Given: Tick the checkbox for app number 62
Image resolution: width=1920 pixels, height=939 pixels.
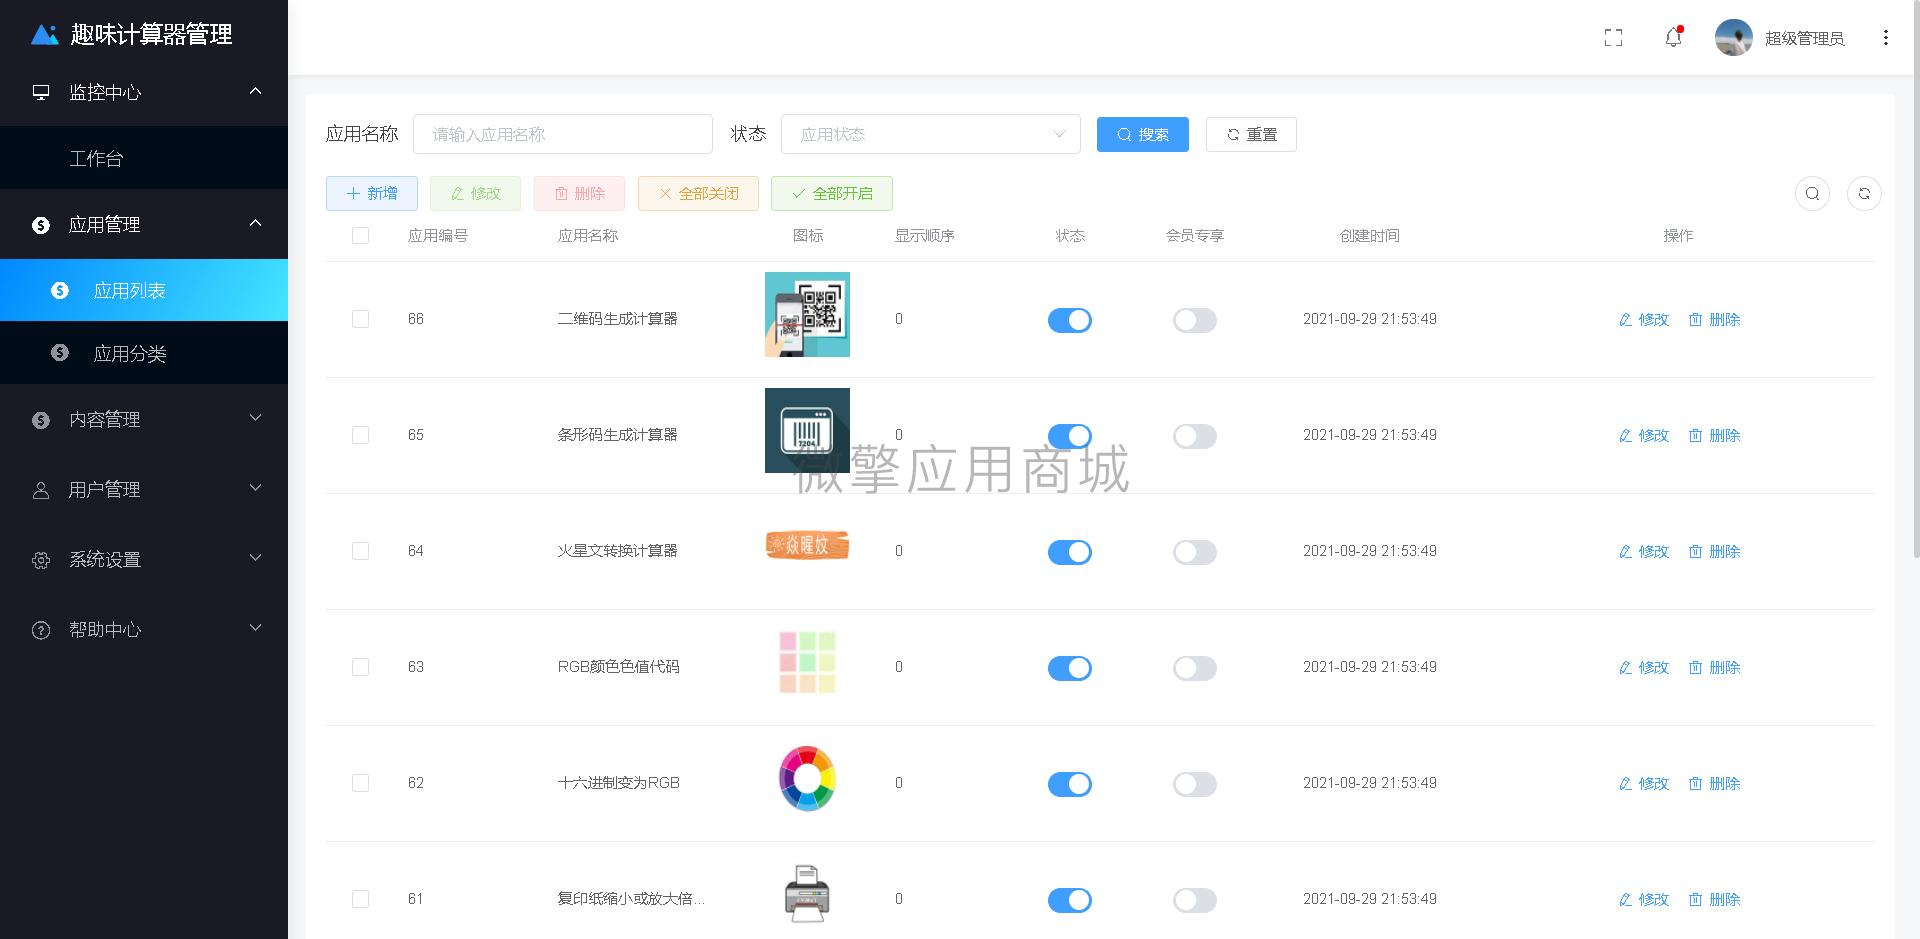Looking at the screenshot, I should click(x=361, y=783).
